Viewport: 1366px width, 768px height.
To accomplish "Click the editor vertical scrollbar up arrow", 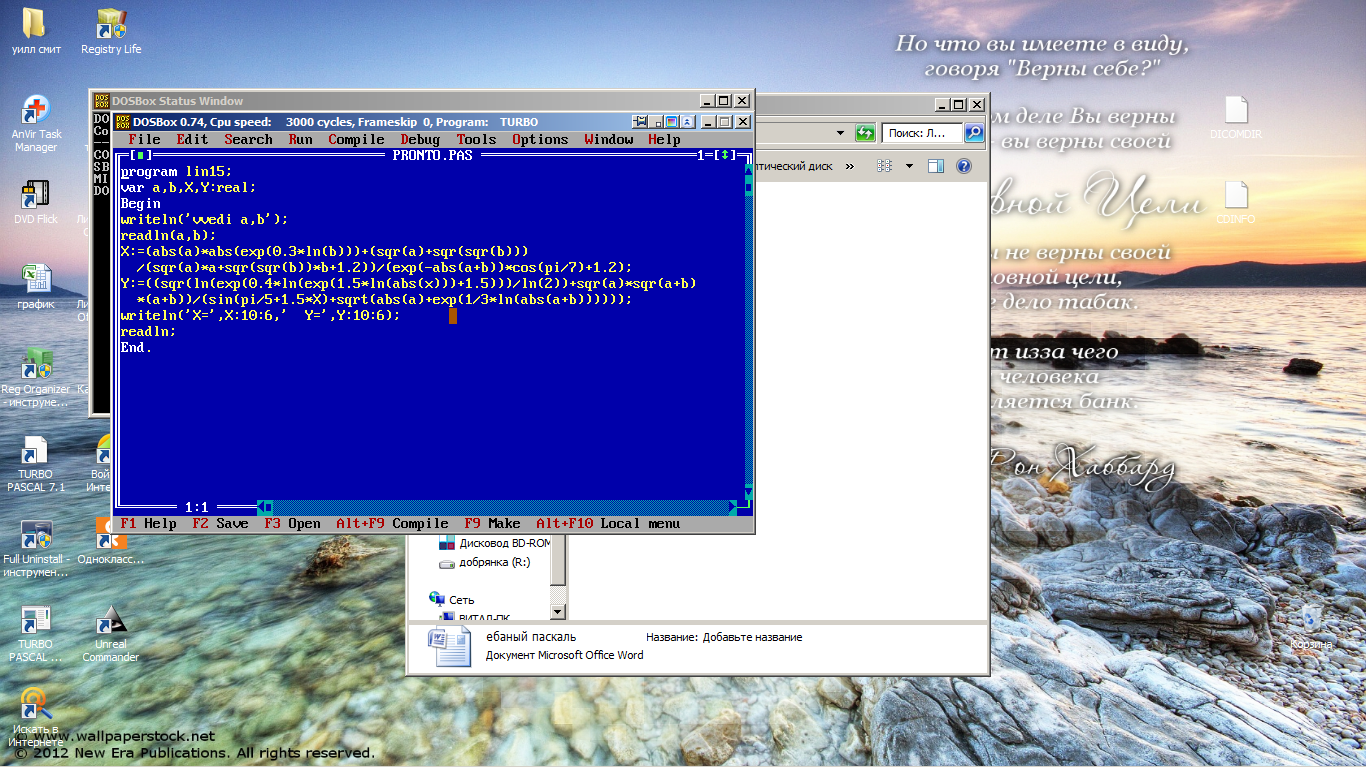I will coord(749,172).
